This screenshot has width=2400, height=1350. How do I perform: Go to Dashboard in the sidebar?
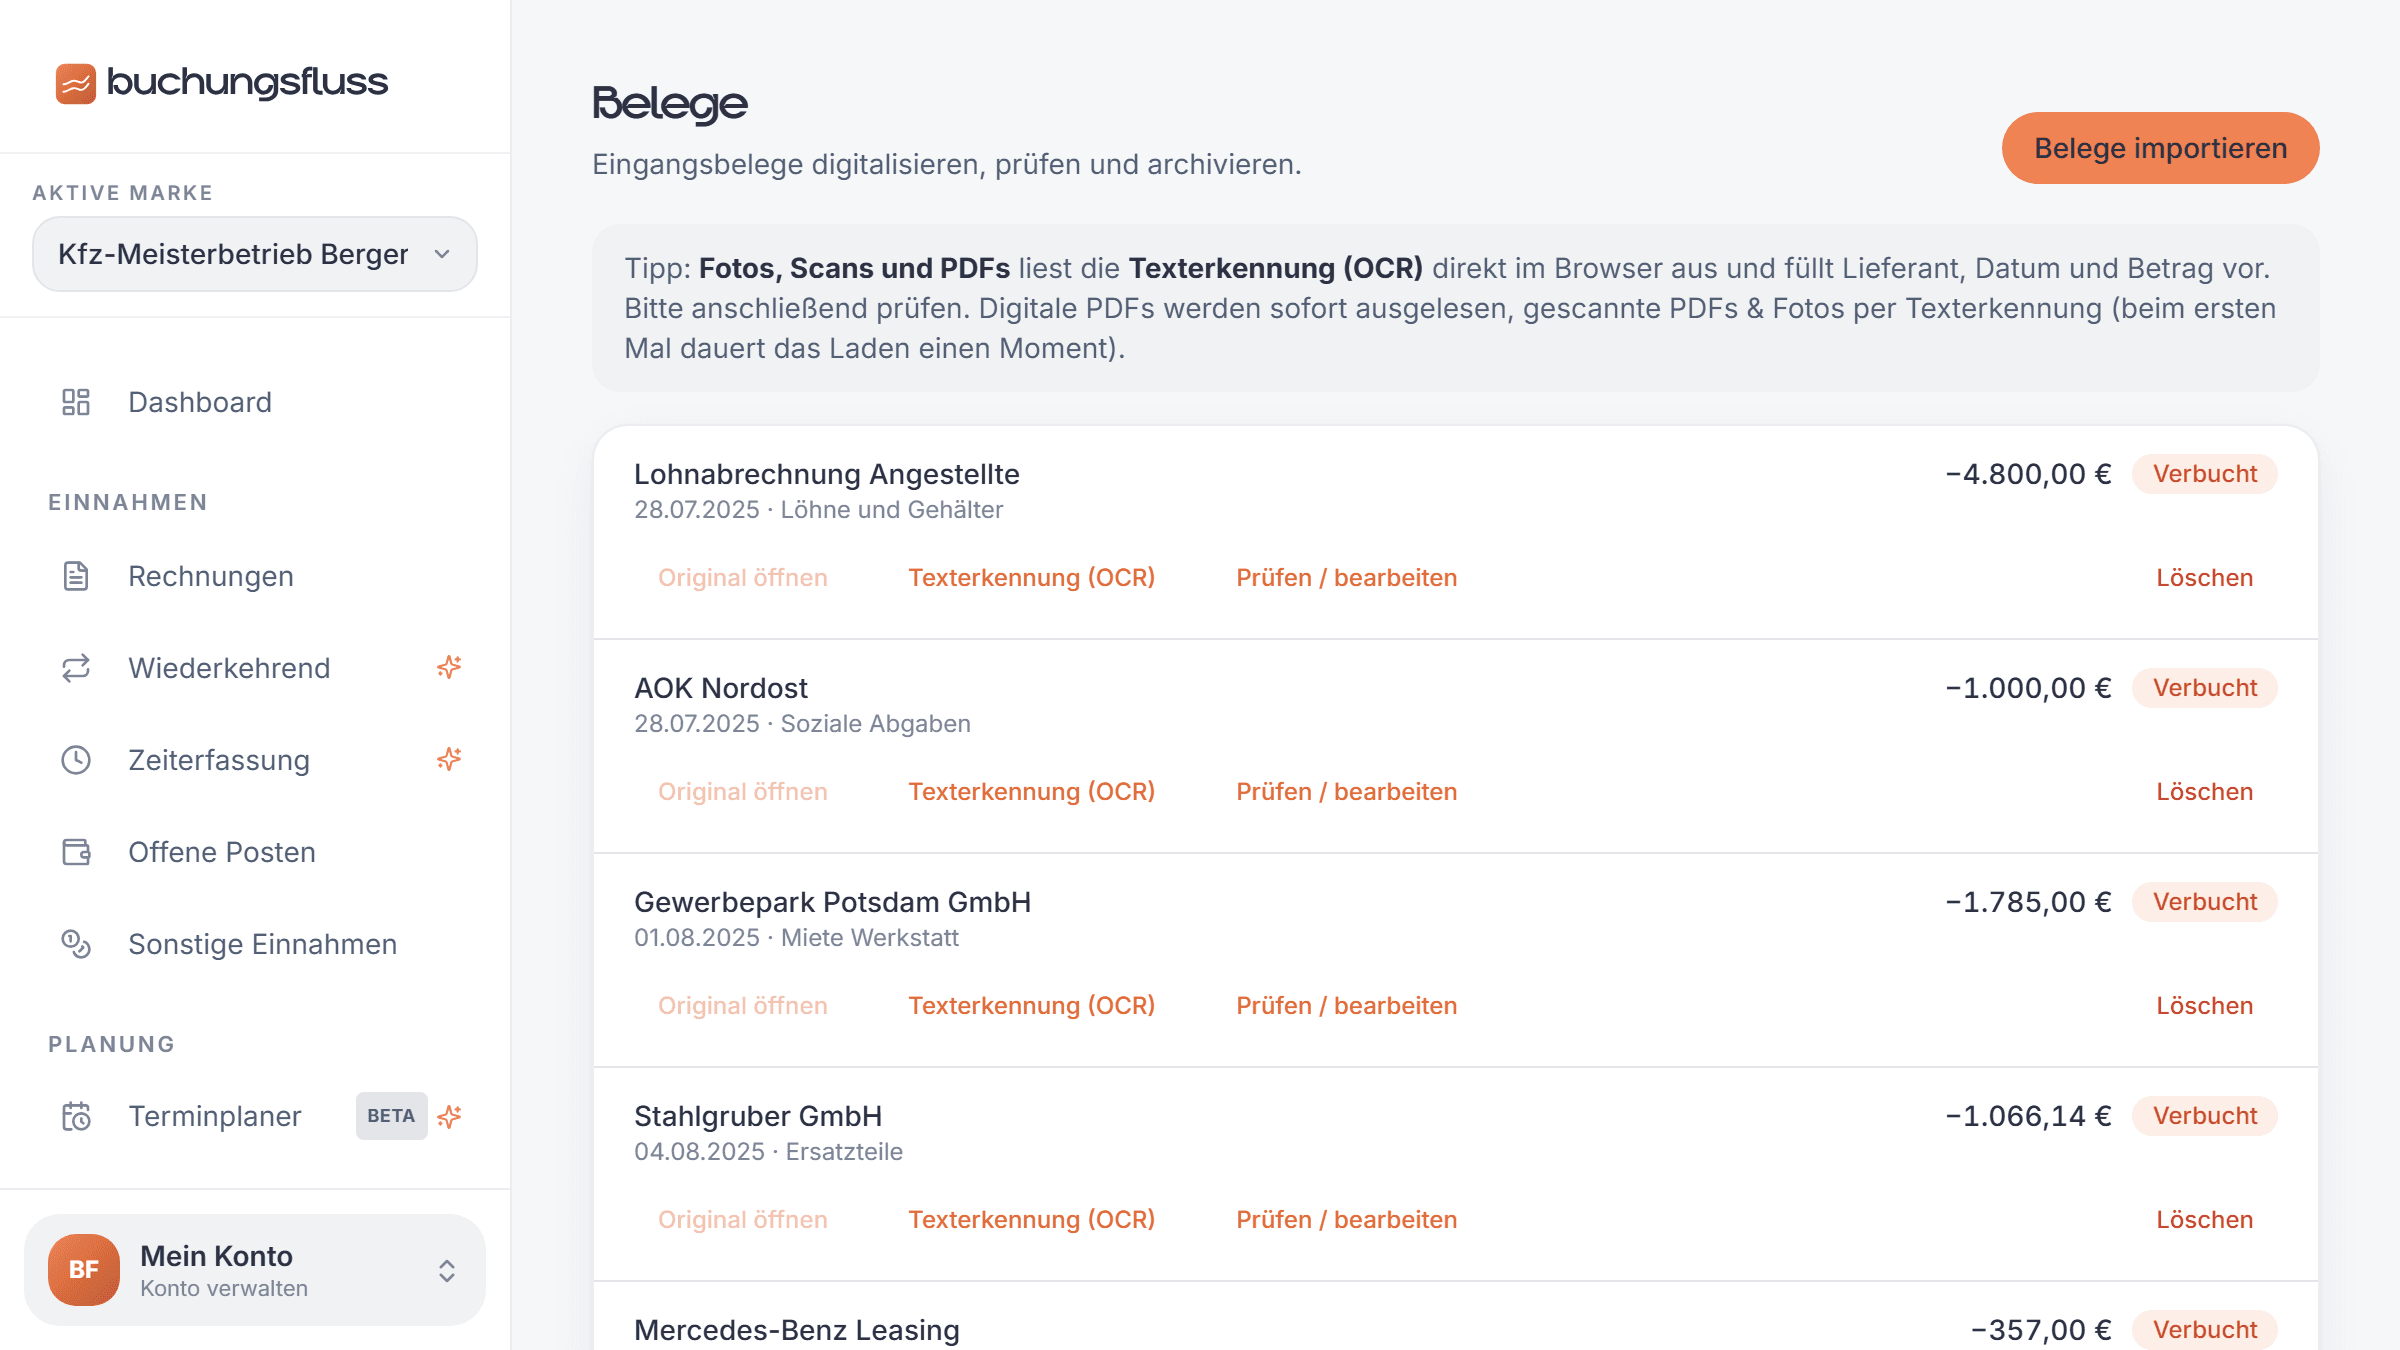tap(200, 402)
